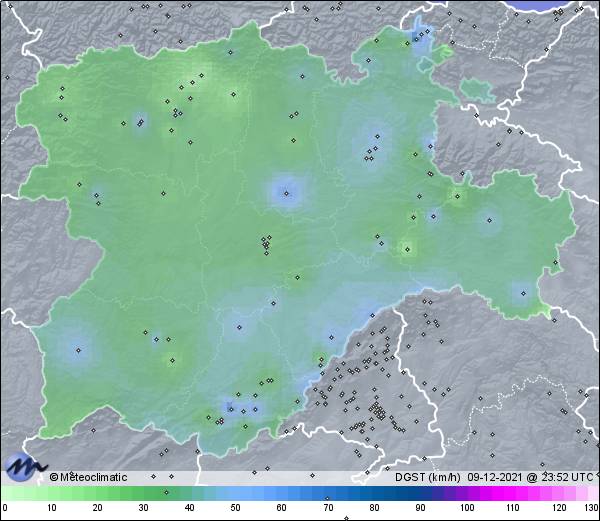The image size is (600, 521).
Task: Click the scale label 110
Action: click(513, 508)
